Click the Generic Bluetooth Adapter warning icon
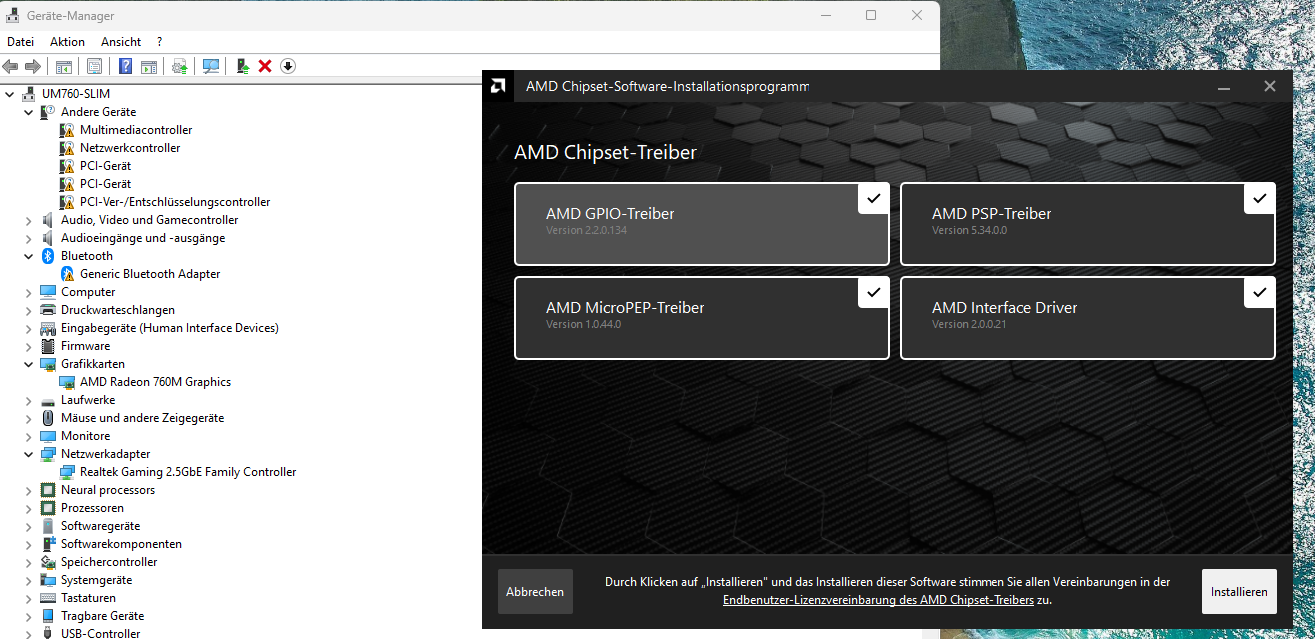 pos(67,274)
